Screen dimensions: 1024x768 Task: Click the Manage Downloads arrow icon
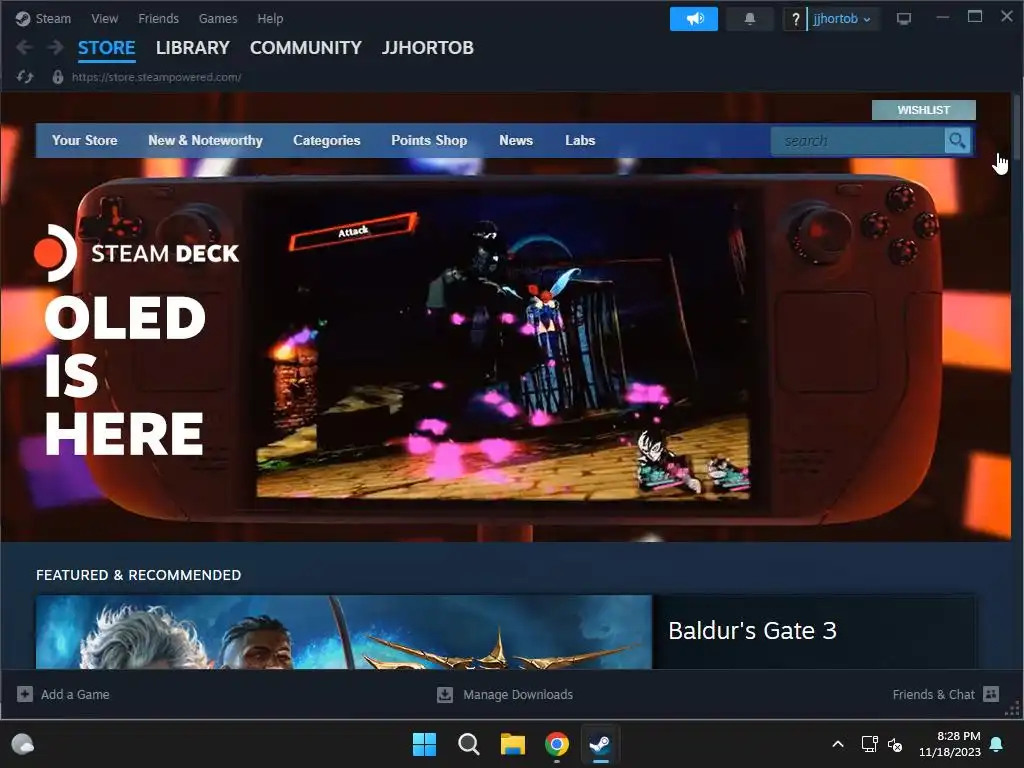point(445,694)
